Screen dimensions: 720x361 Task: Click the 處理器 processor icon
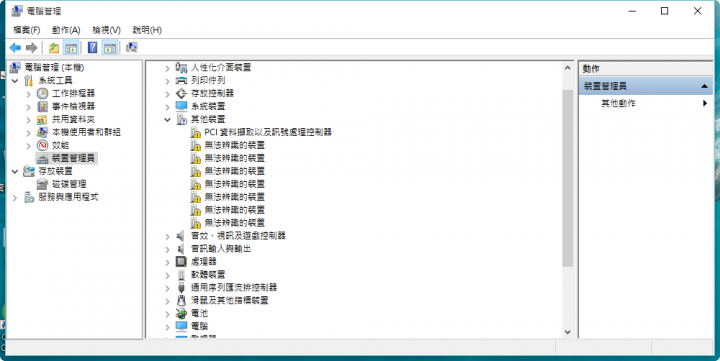click(181, 262)
